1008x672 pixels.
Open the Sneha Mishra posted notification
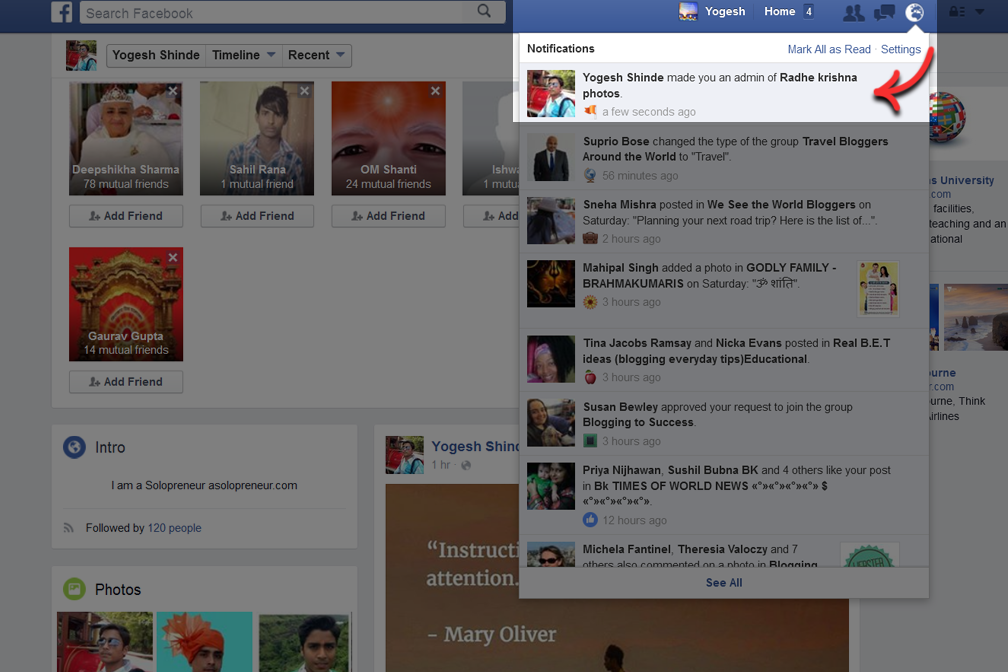click(x=723, y=221)
